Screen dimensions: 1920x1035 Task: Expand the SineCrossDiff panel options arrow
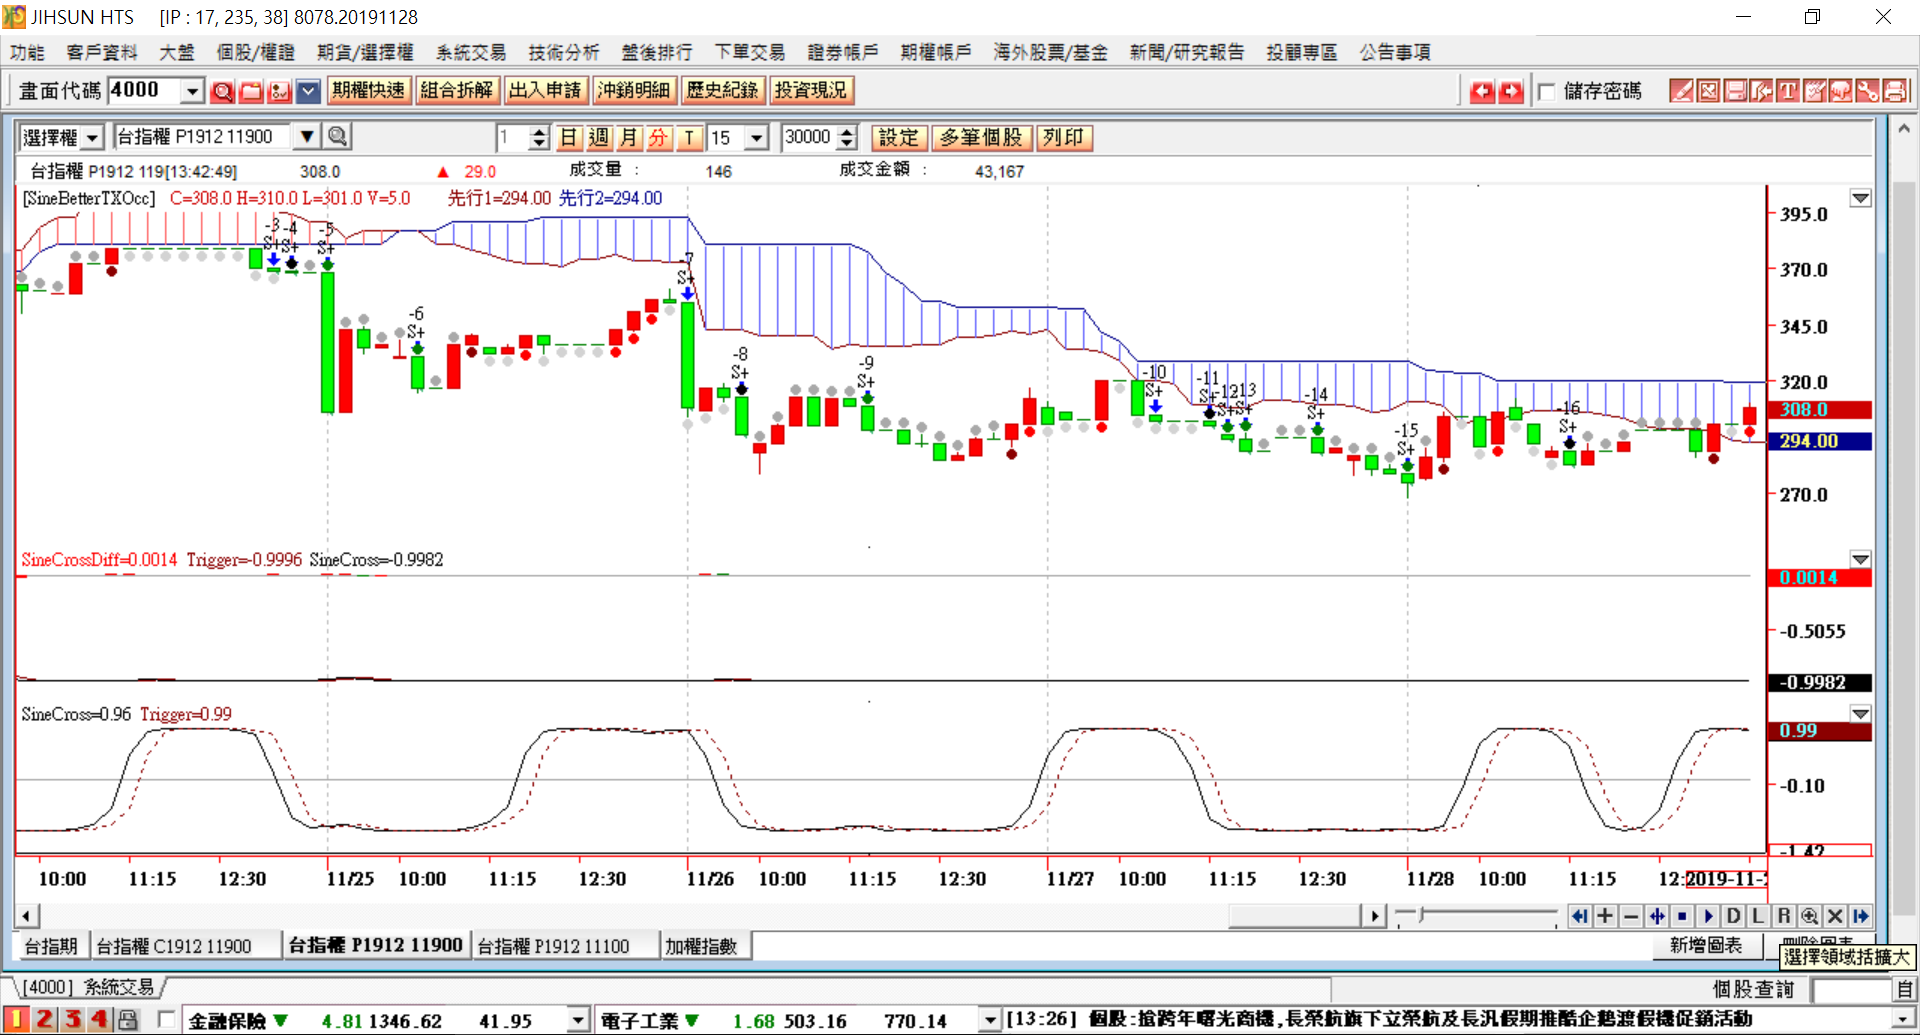point(1860,559)
